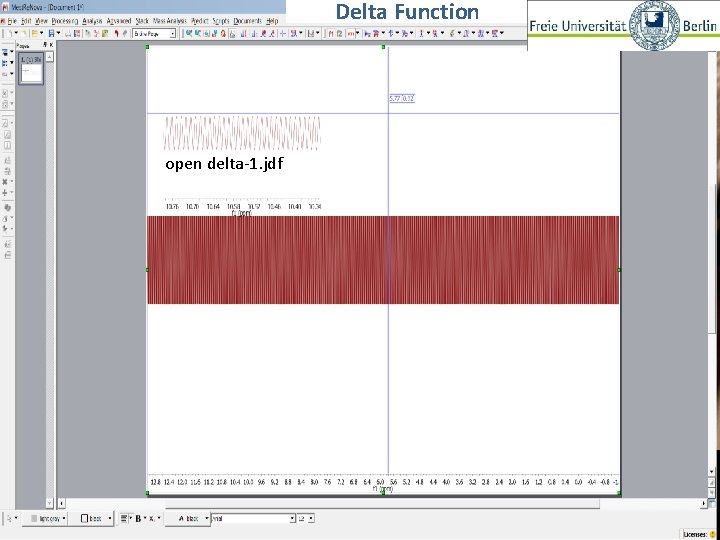Click third icon in left vertical toolbar
Viewport: 720px width, 540px height.
(x=6, y=74)
